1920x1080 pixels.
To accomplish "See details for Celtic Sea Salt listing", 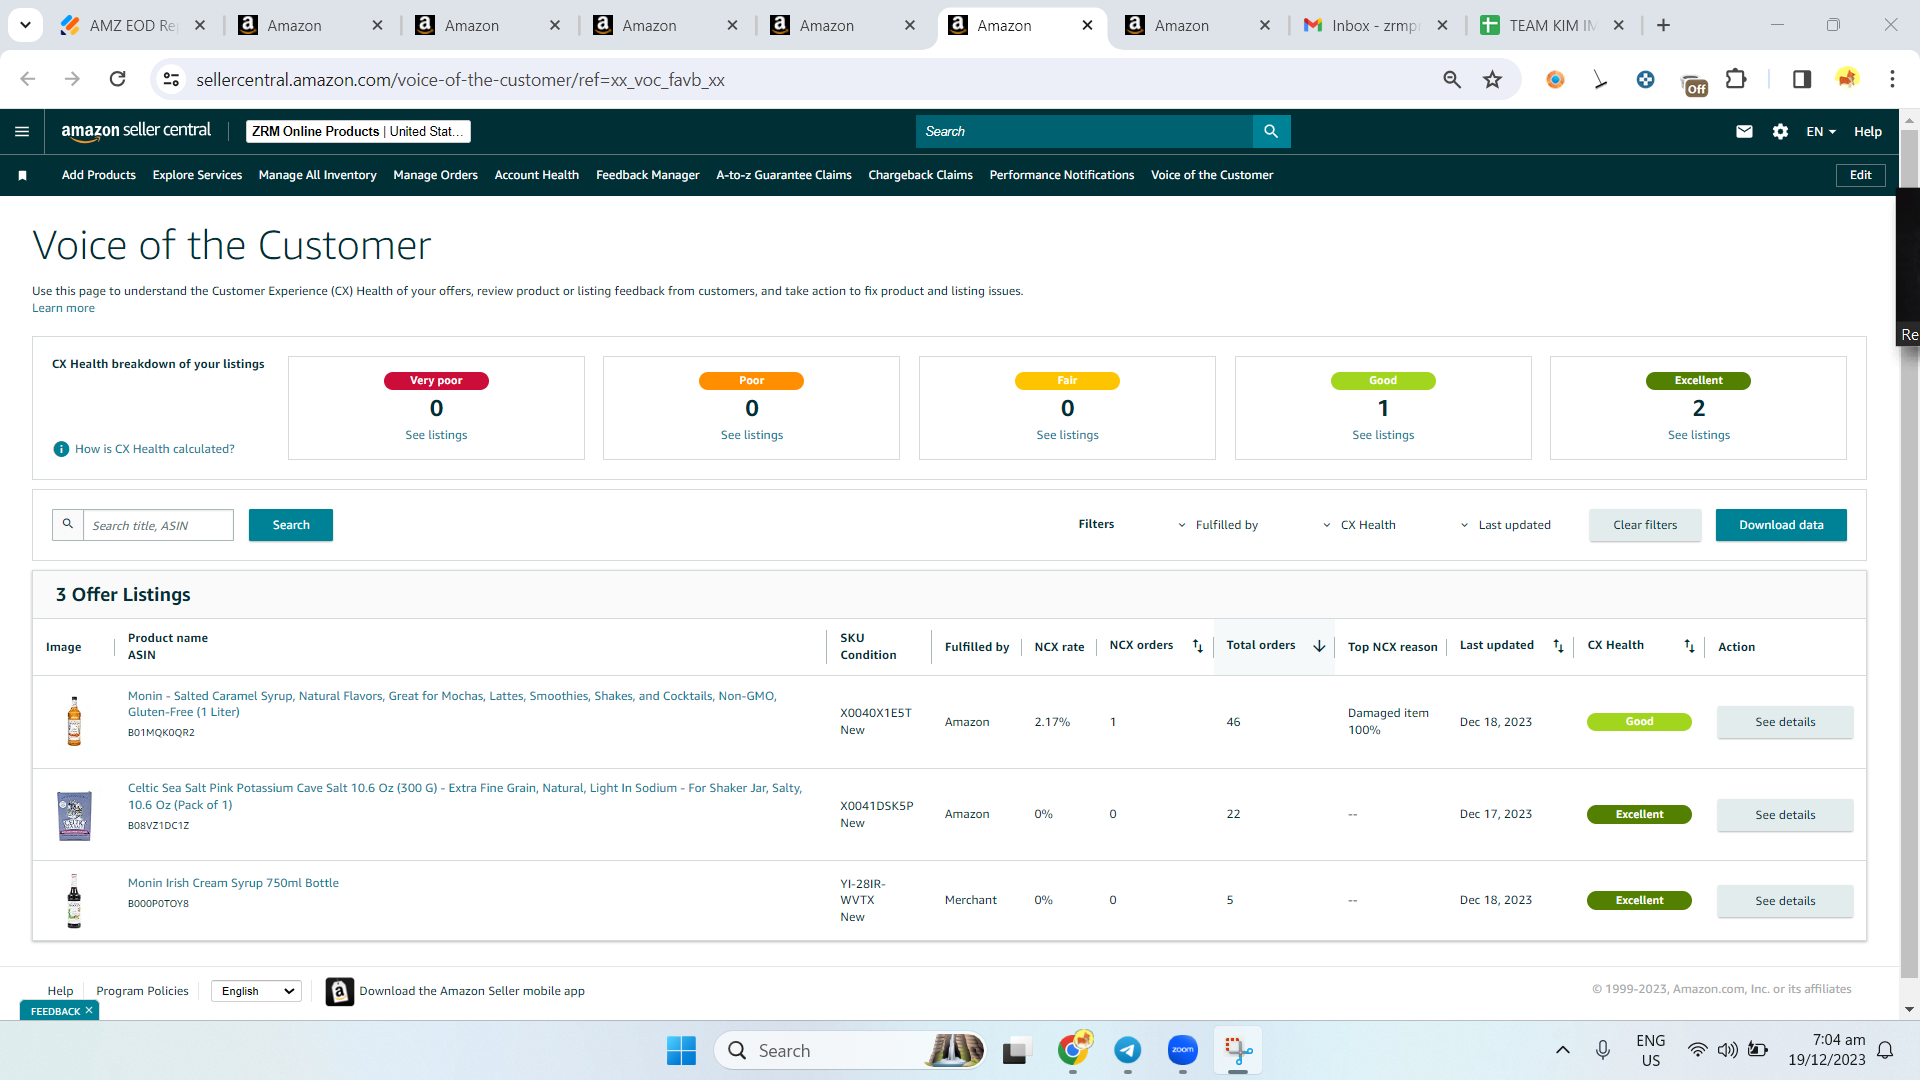I will (x=1785, y=815).
